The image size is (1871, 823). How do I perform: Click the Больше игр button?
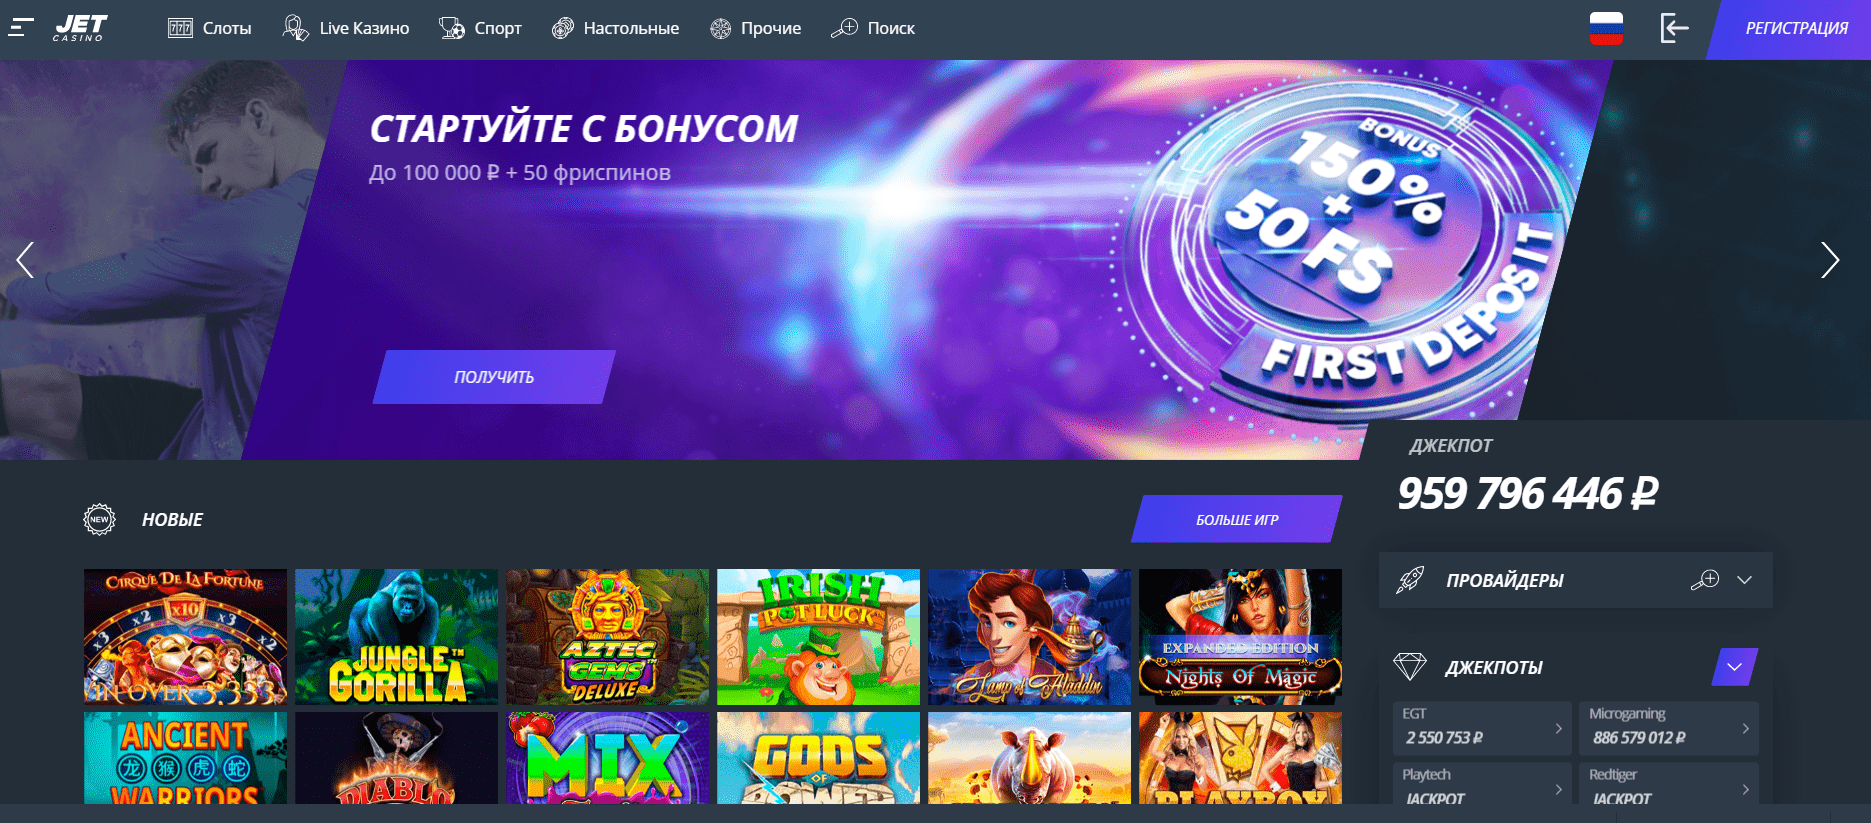coord(1237,519)
